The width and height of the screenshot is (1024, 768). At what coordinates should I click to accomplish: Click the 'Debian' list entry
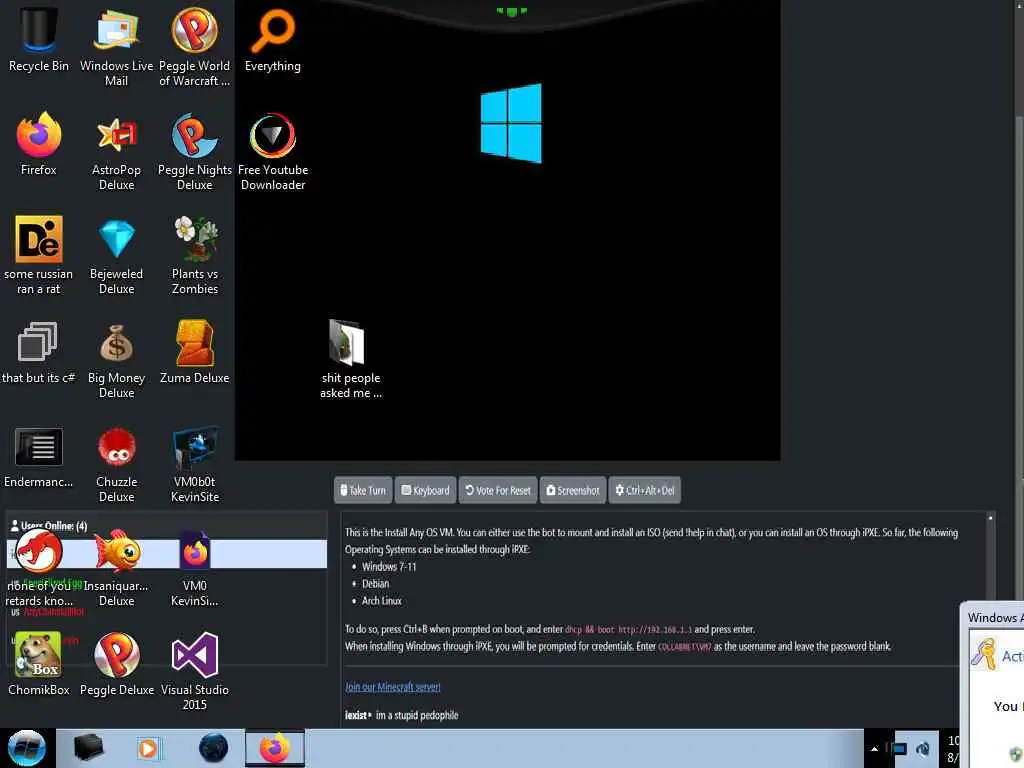click(375, 584)
